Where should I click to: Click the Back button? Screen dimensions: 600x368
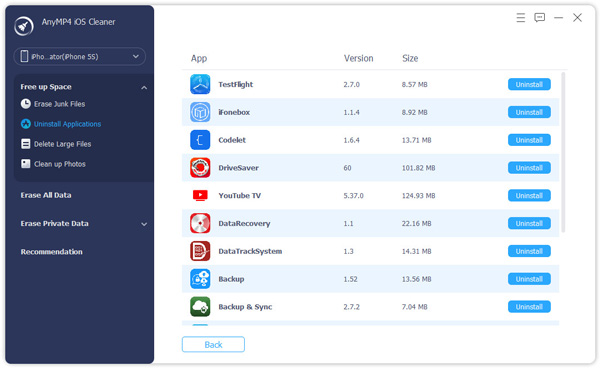[x=213, y=344]
